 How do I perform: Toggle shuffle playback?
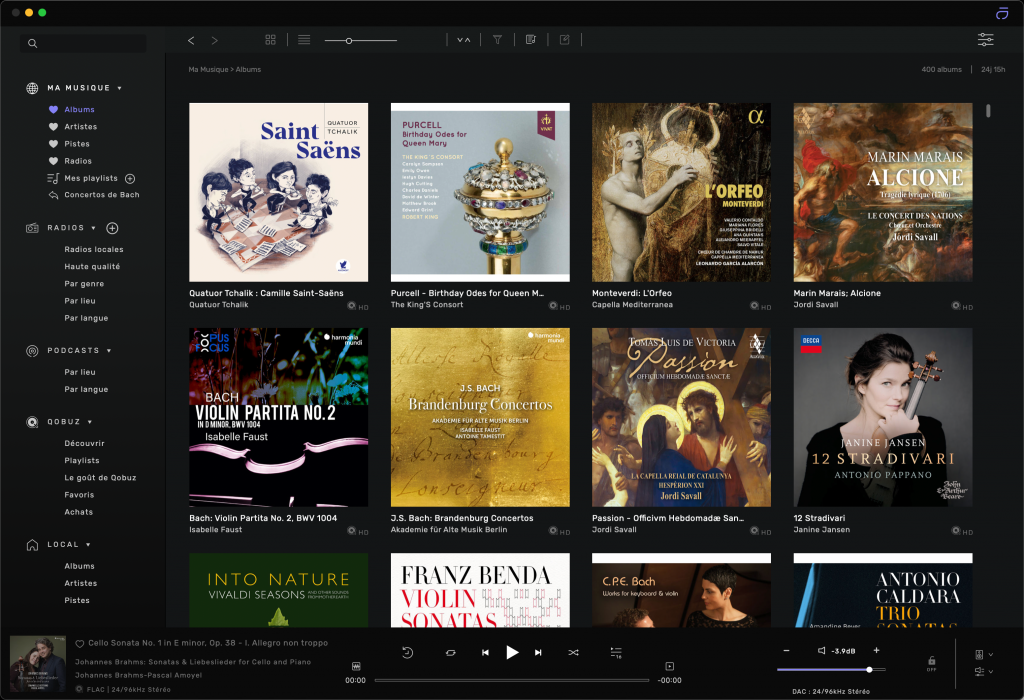click(x=573, y=653)
